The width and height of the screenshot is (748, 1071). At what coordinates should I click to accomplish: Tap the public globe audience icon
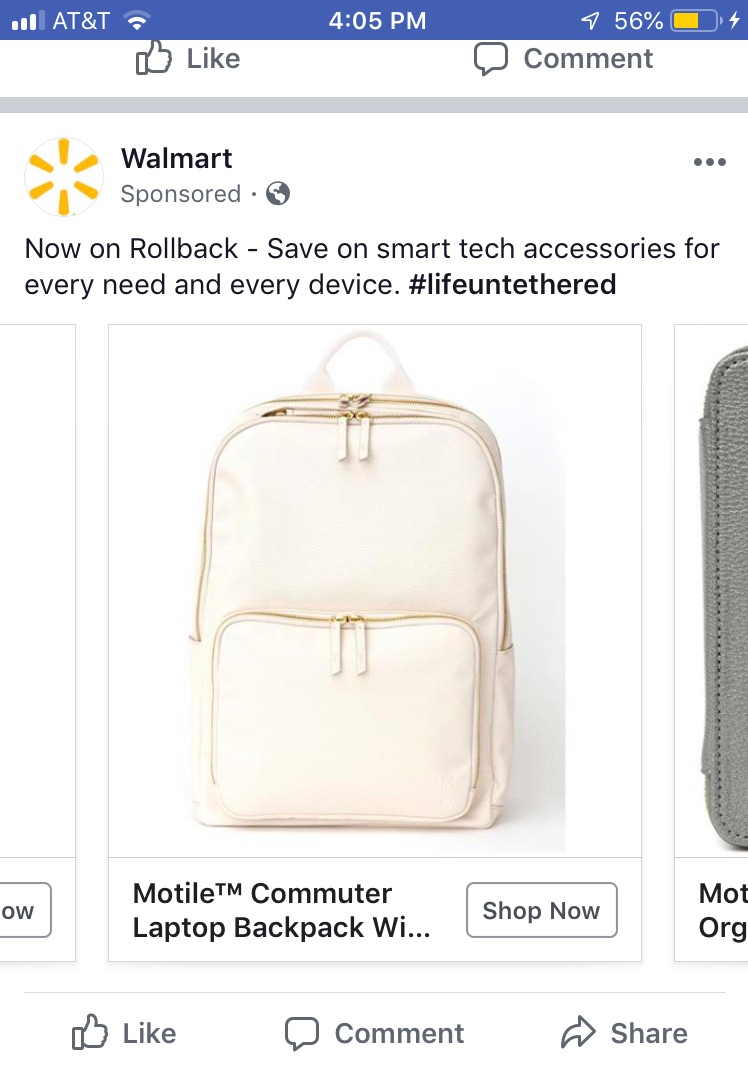click(x=278, y=193)
